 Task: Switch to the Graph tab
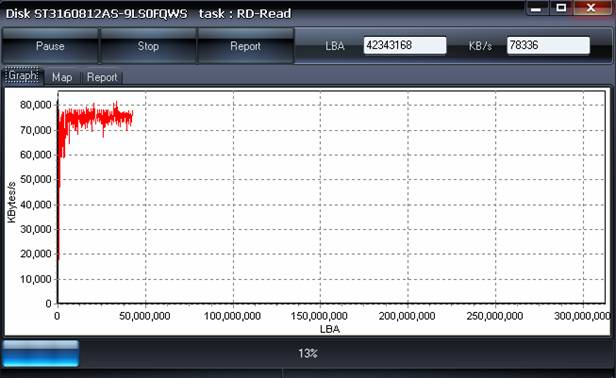[23, 75]
